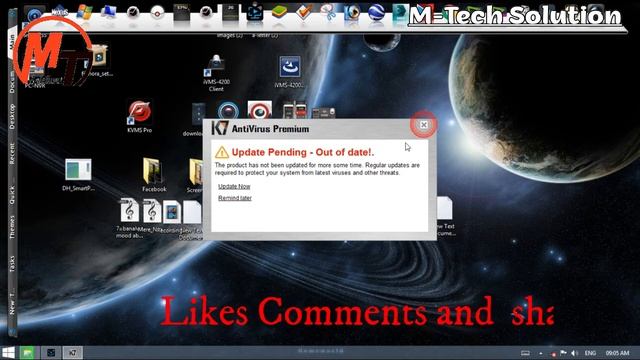This screenshot has height=360, width=640.
Task: Open the first music note file icon
Action: (x=129, y=211)
